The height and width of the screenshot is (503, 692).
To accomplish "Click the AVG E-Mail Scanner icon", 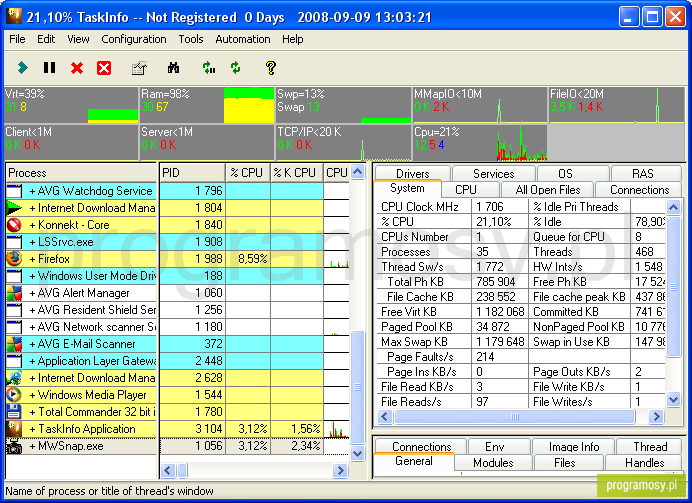I will tap(14, 344).
